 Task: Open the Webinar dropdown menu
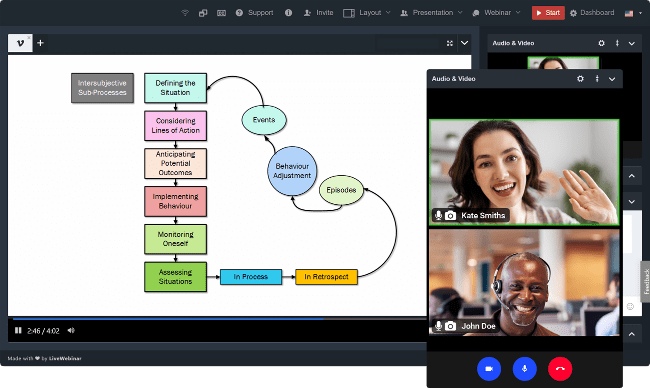pyautogui.click(x=496, y=13)
